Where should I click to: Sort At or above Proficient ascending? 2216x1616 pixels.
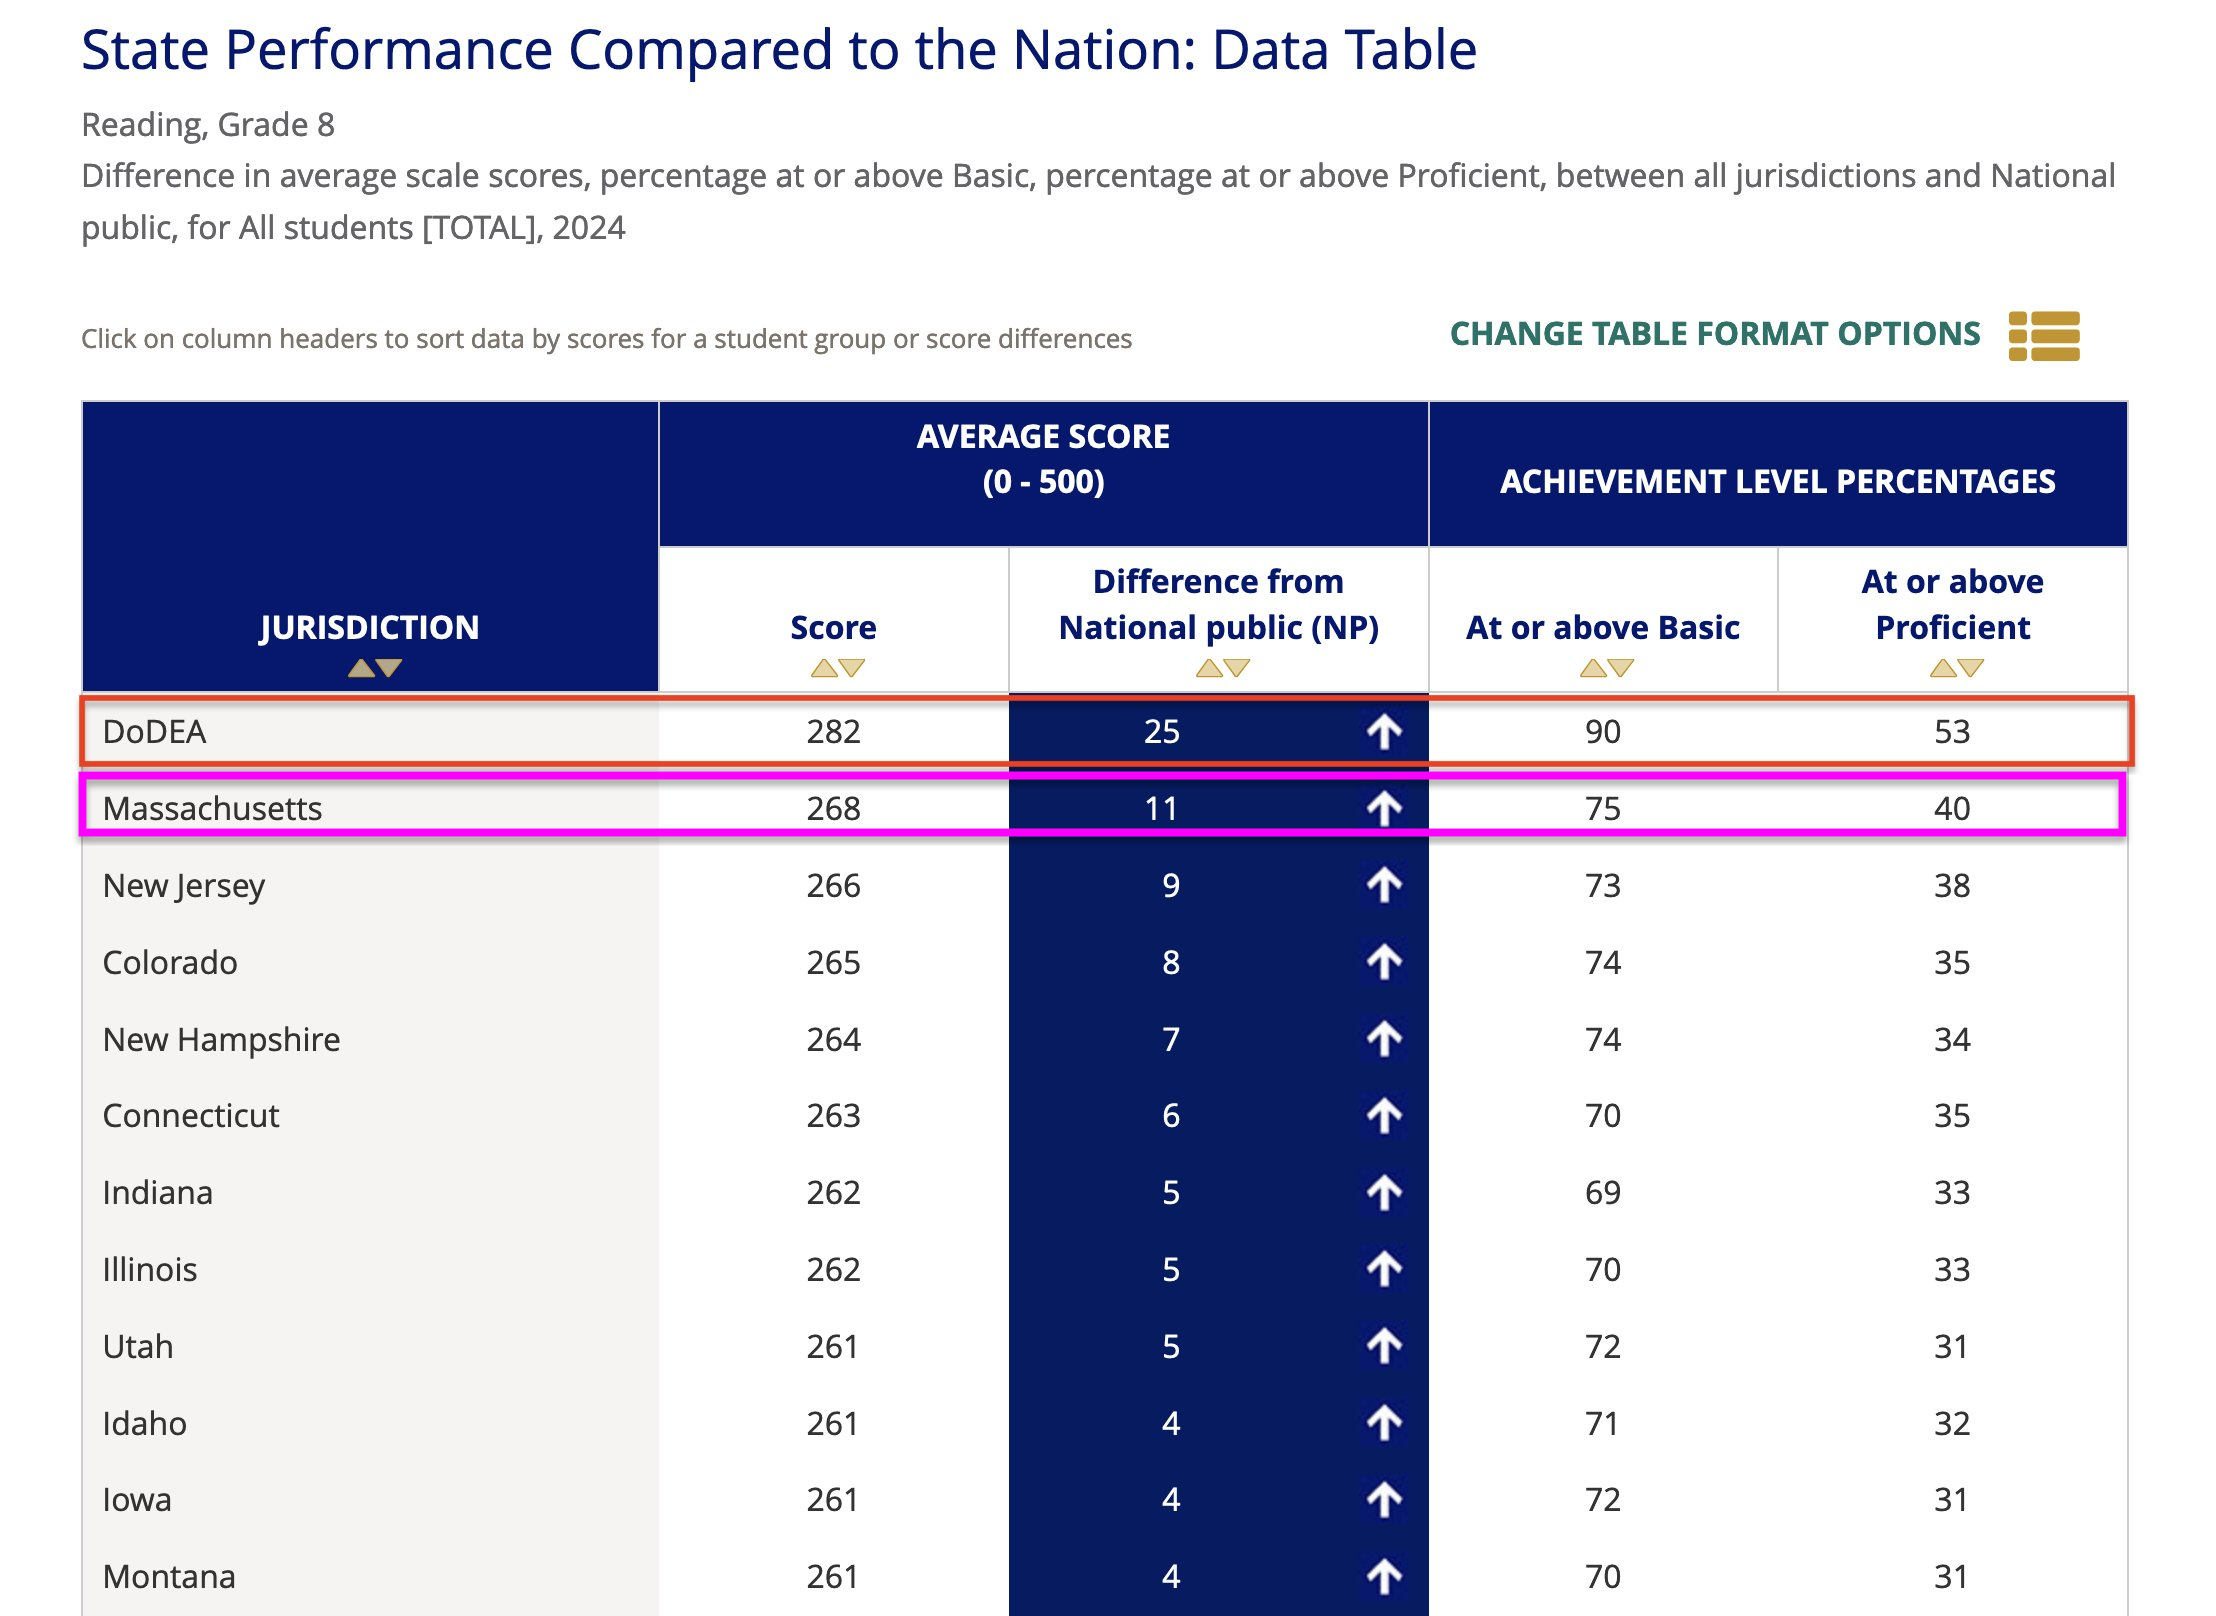(1942, 668)
